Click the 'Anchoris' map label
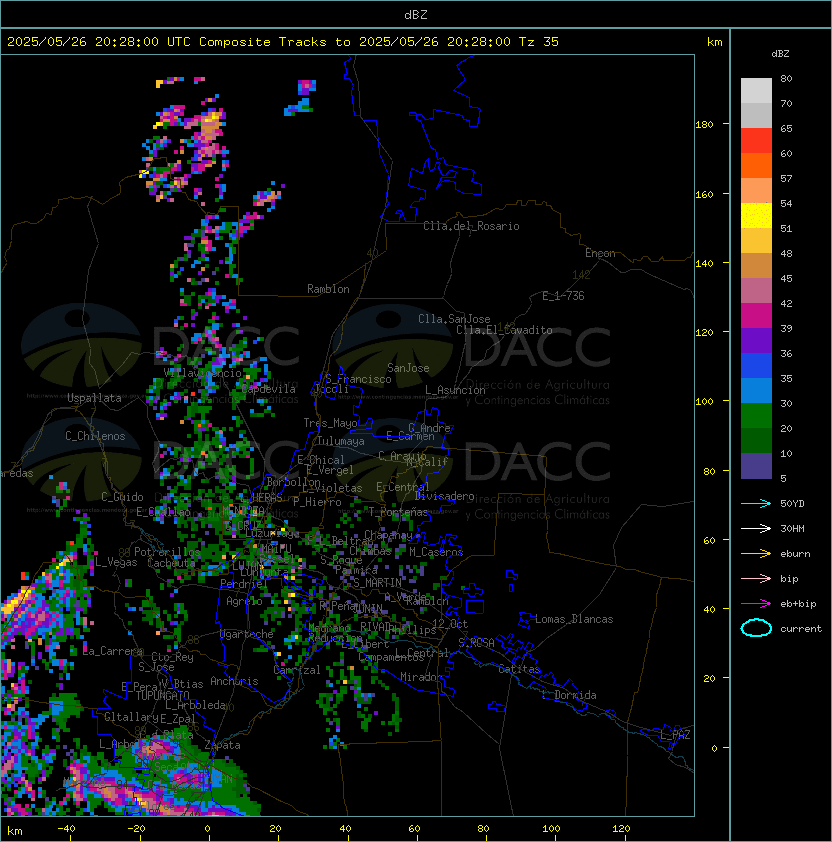This screenshot has height=842, width=832. (x=234, y=681)
